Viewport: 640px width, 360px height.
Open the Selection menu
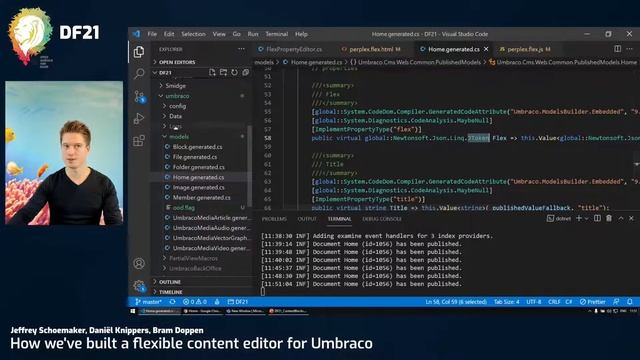point(193,34)
